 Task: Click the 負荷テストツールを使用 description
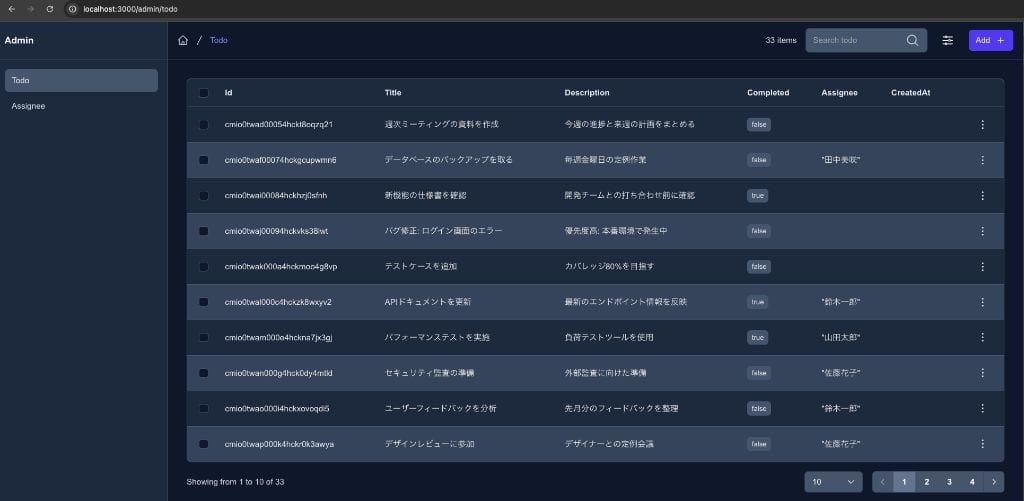[609, 337]
